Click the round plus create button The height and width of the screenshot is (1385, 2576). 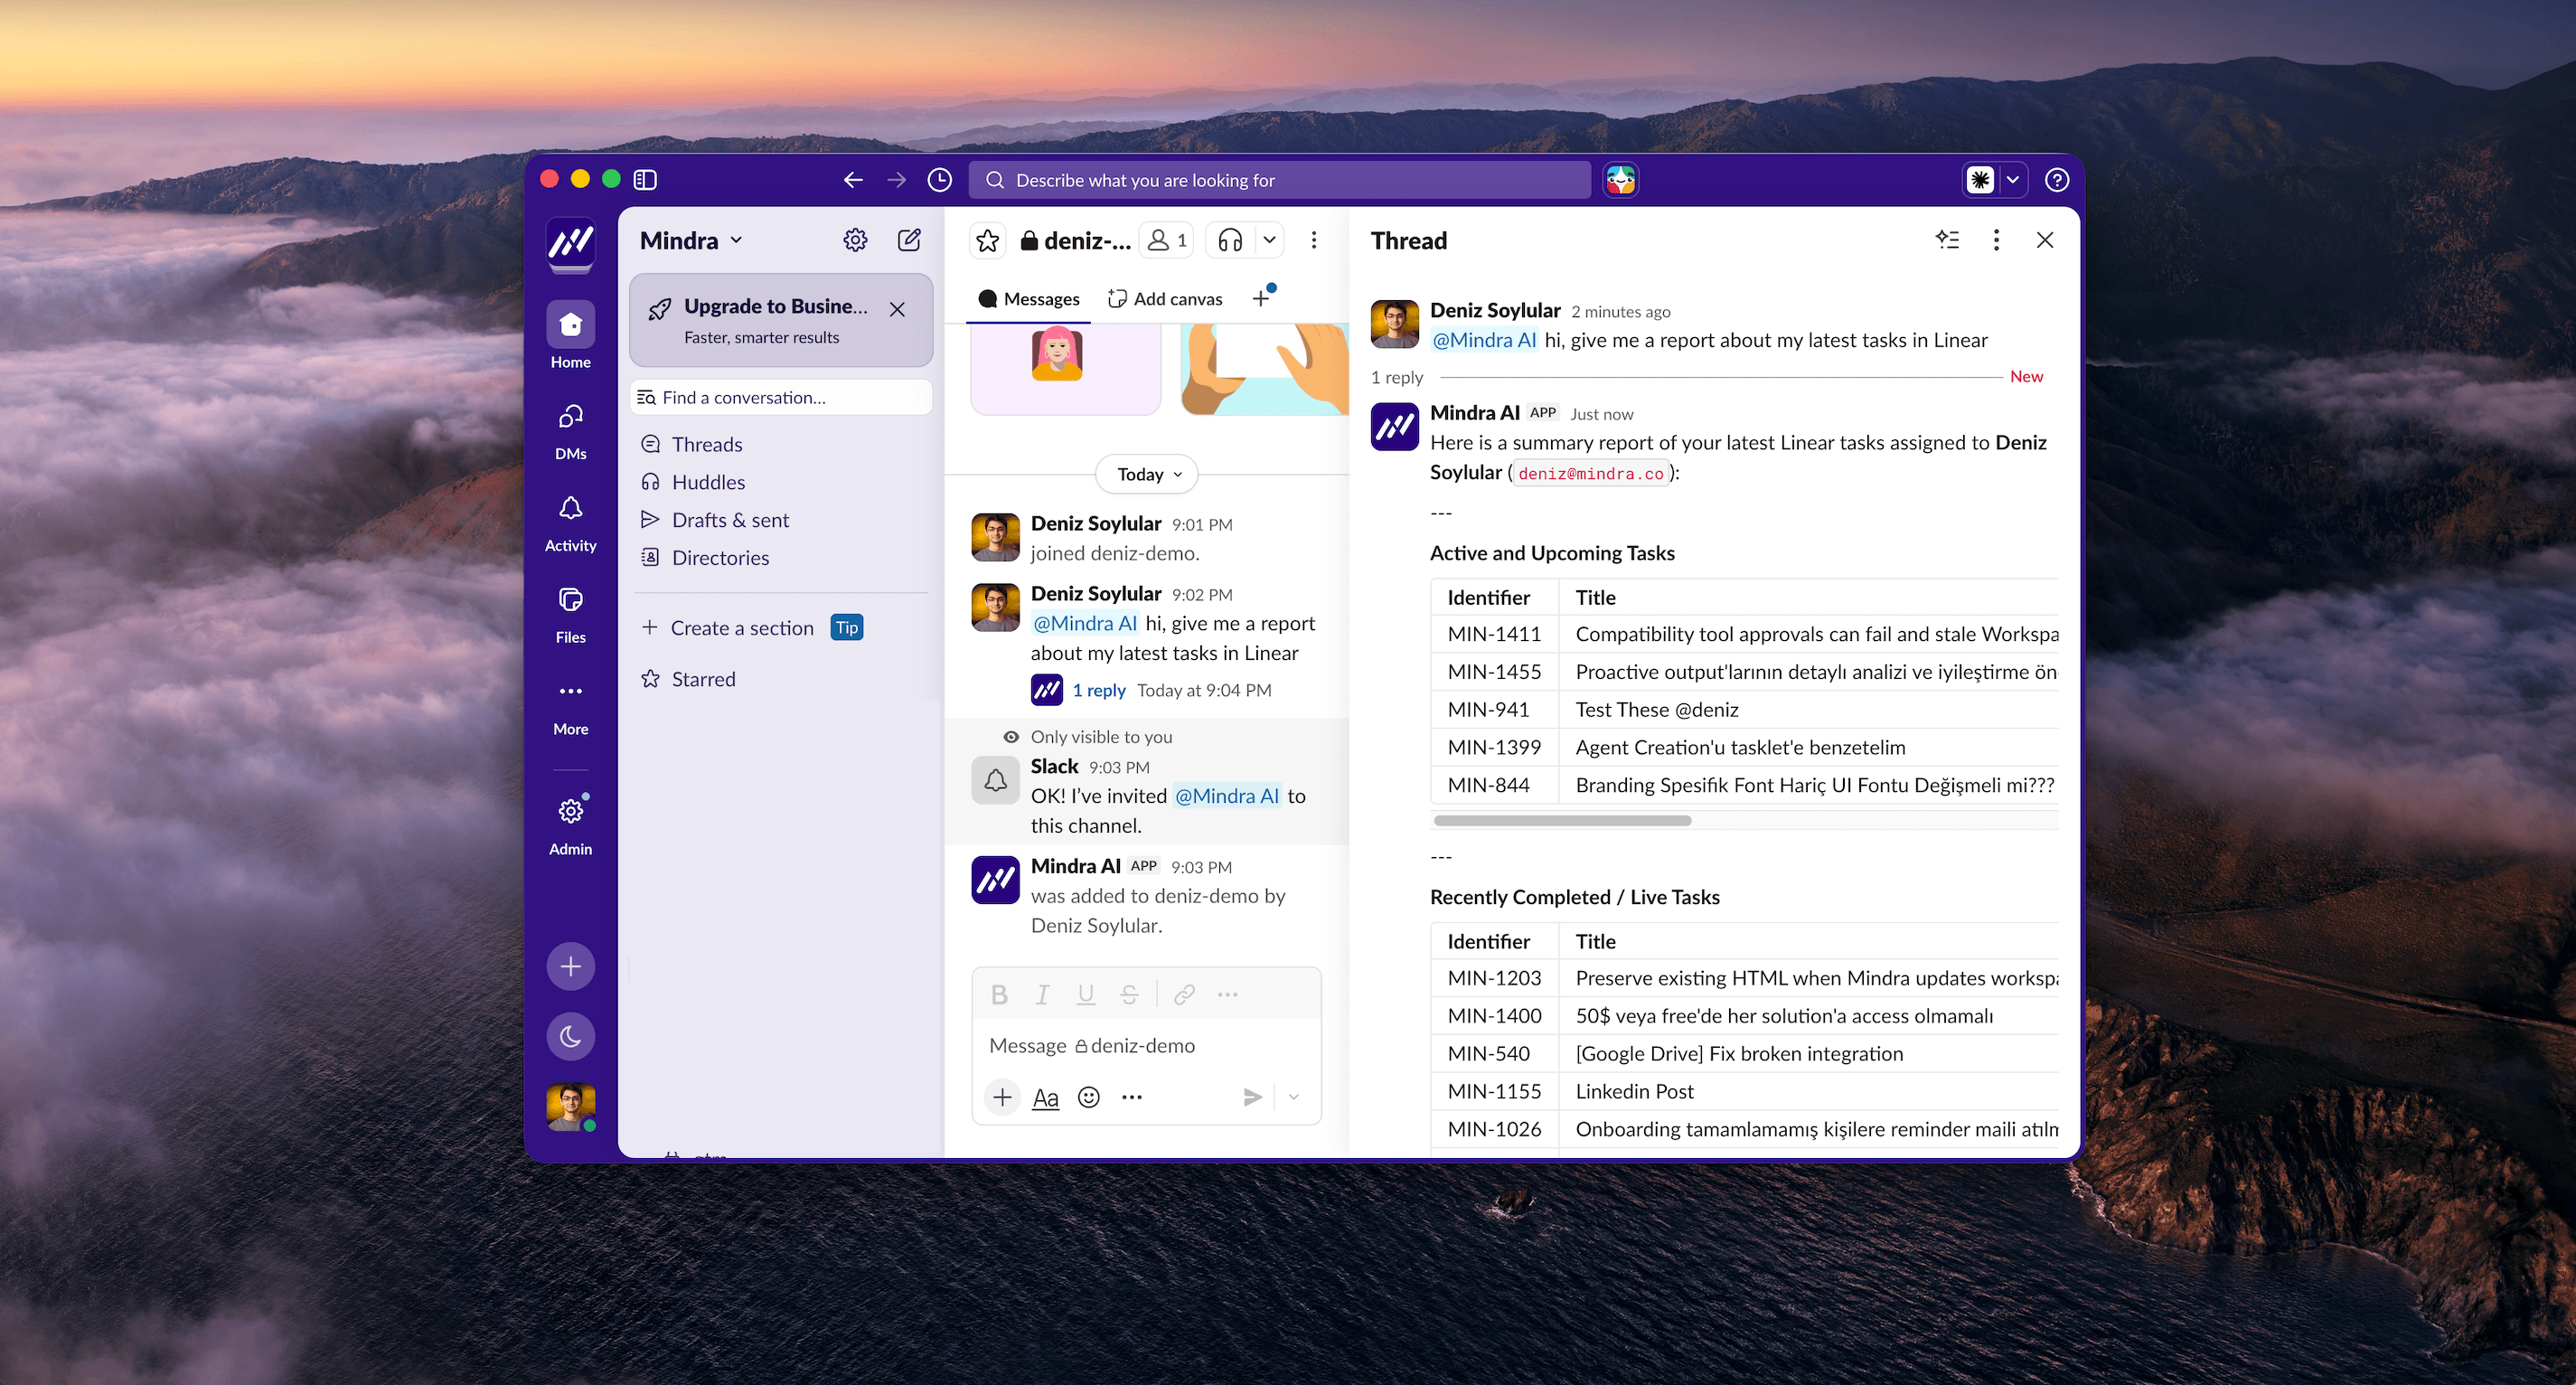(570, 966)
